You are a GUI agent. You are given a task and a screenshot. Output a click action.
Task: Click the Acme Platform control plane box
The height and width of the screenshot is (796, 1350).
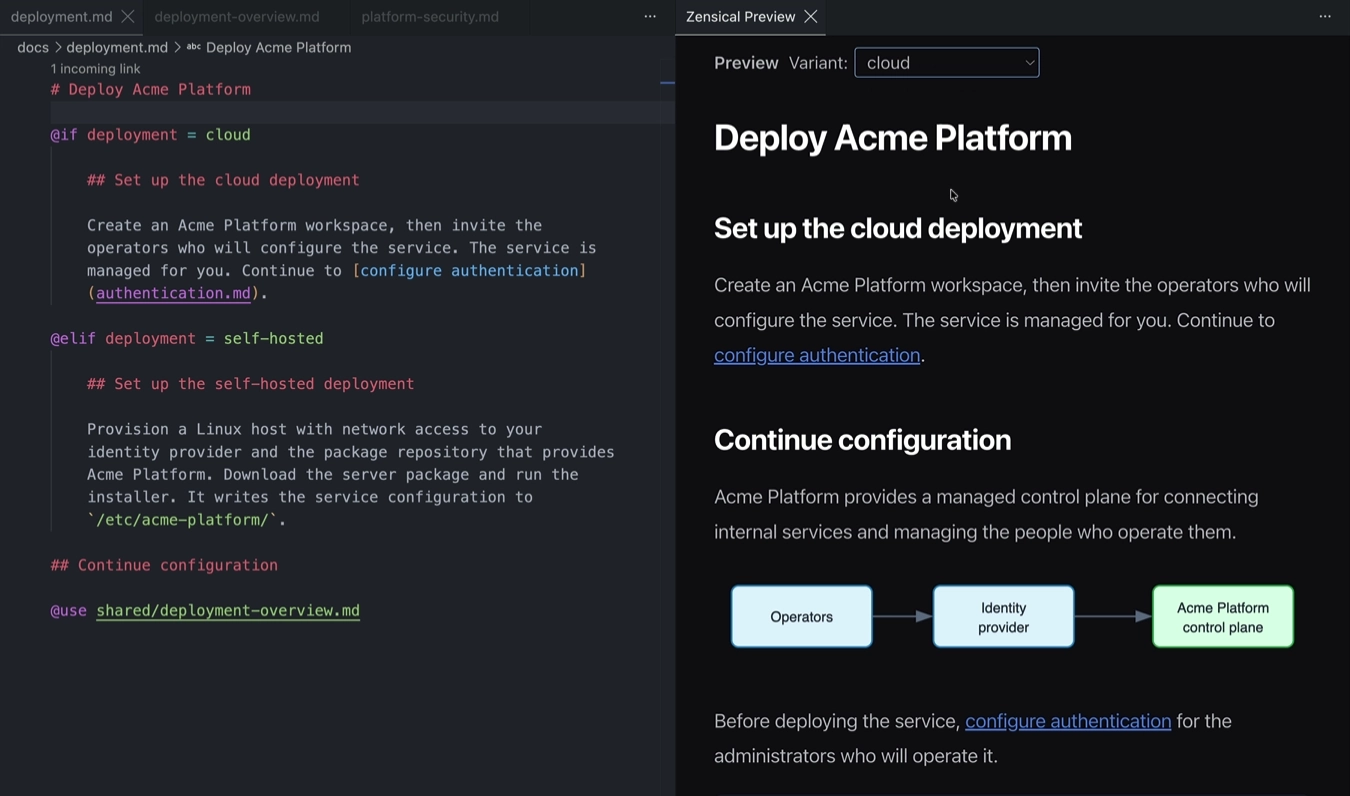pos(1223,617)
